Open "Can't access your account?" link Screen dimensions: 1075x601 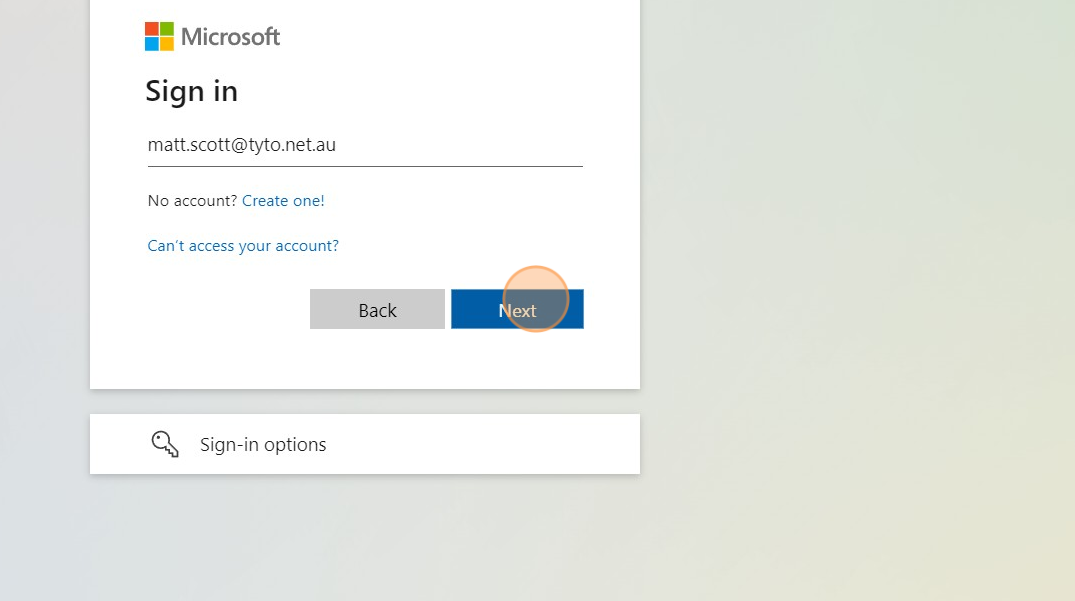pyautogui.click(x=243, y=246)
